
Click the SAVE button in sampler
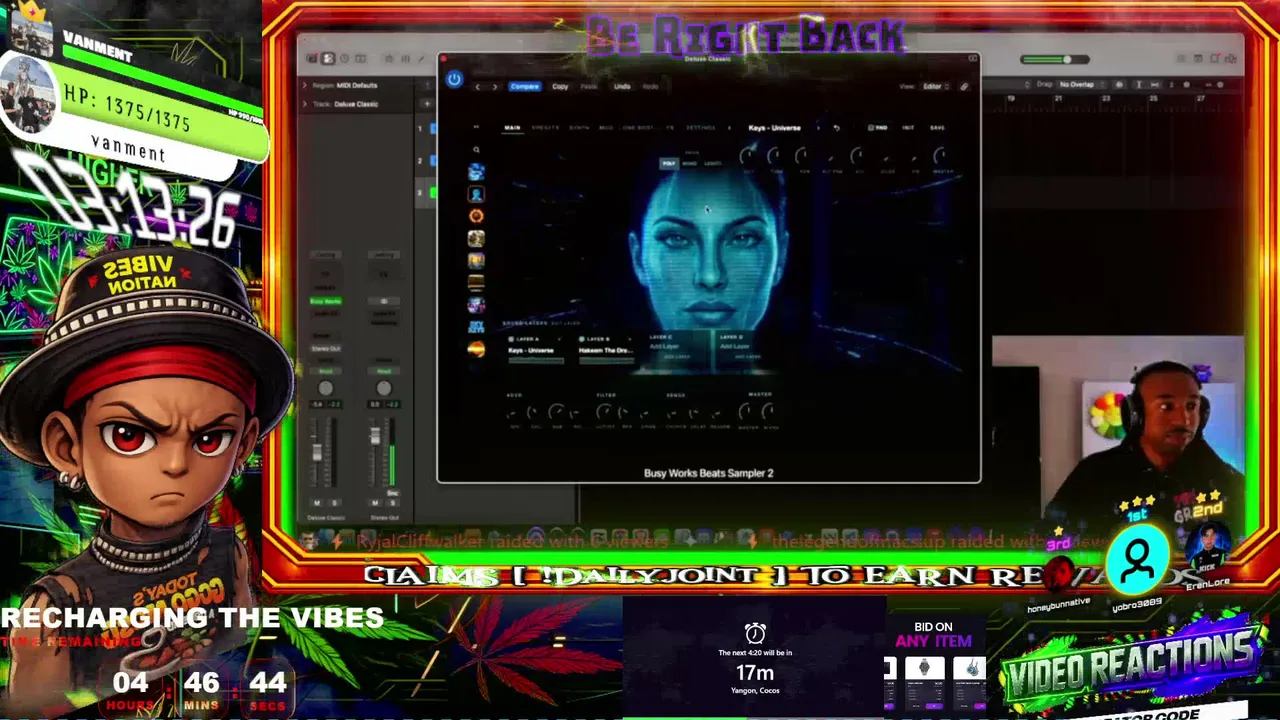tap(937, 128)
